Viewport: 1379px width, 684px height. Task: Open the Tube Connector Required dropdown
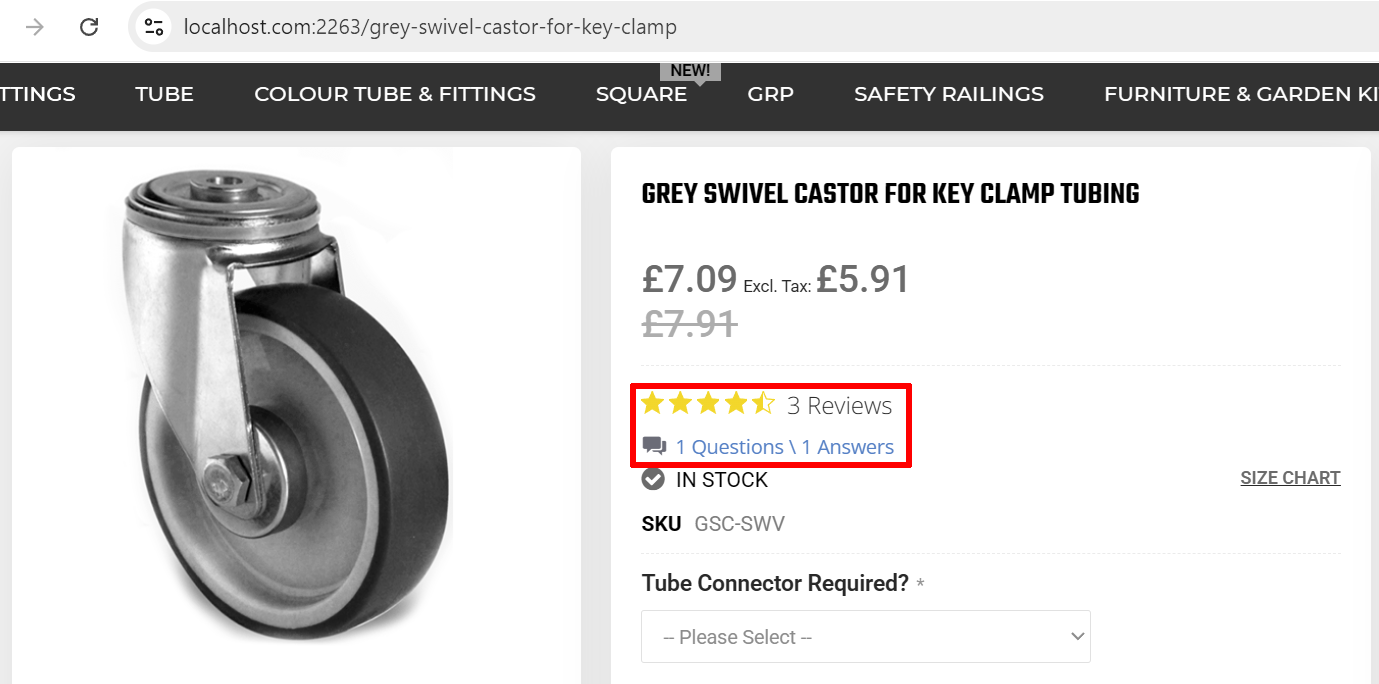(865, 636)
